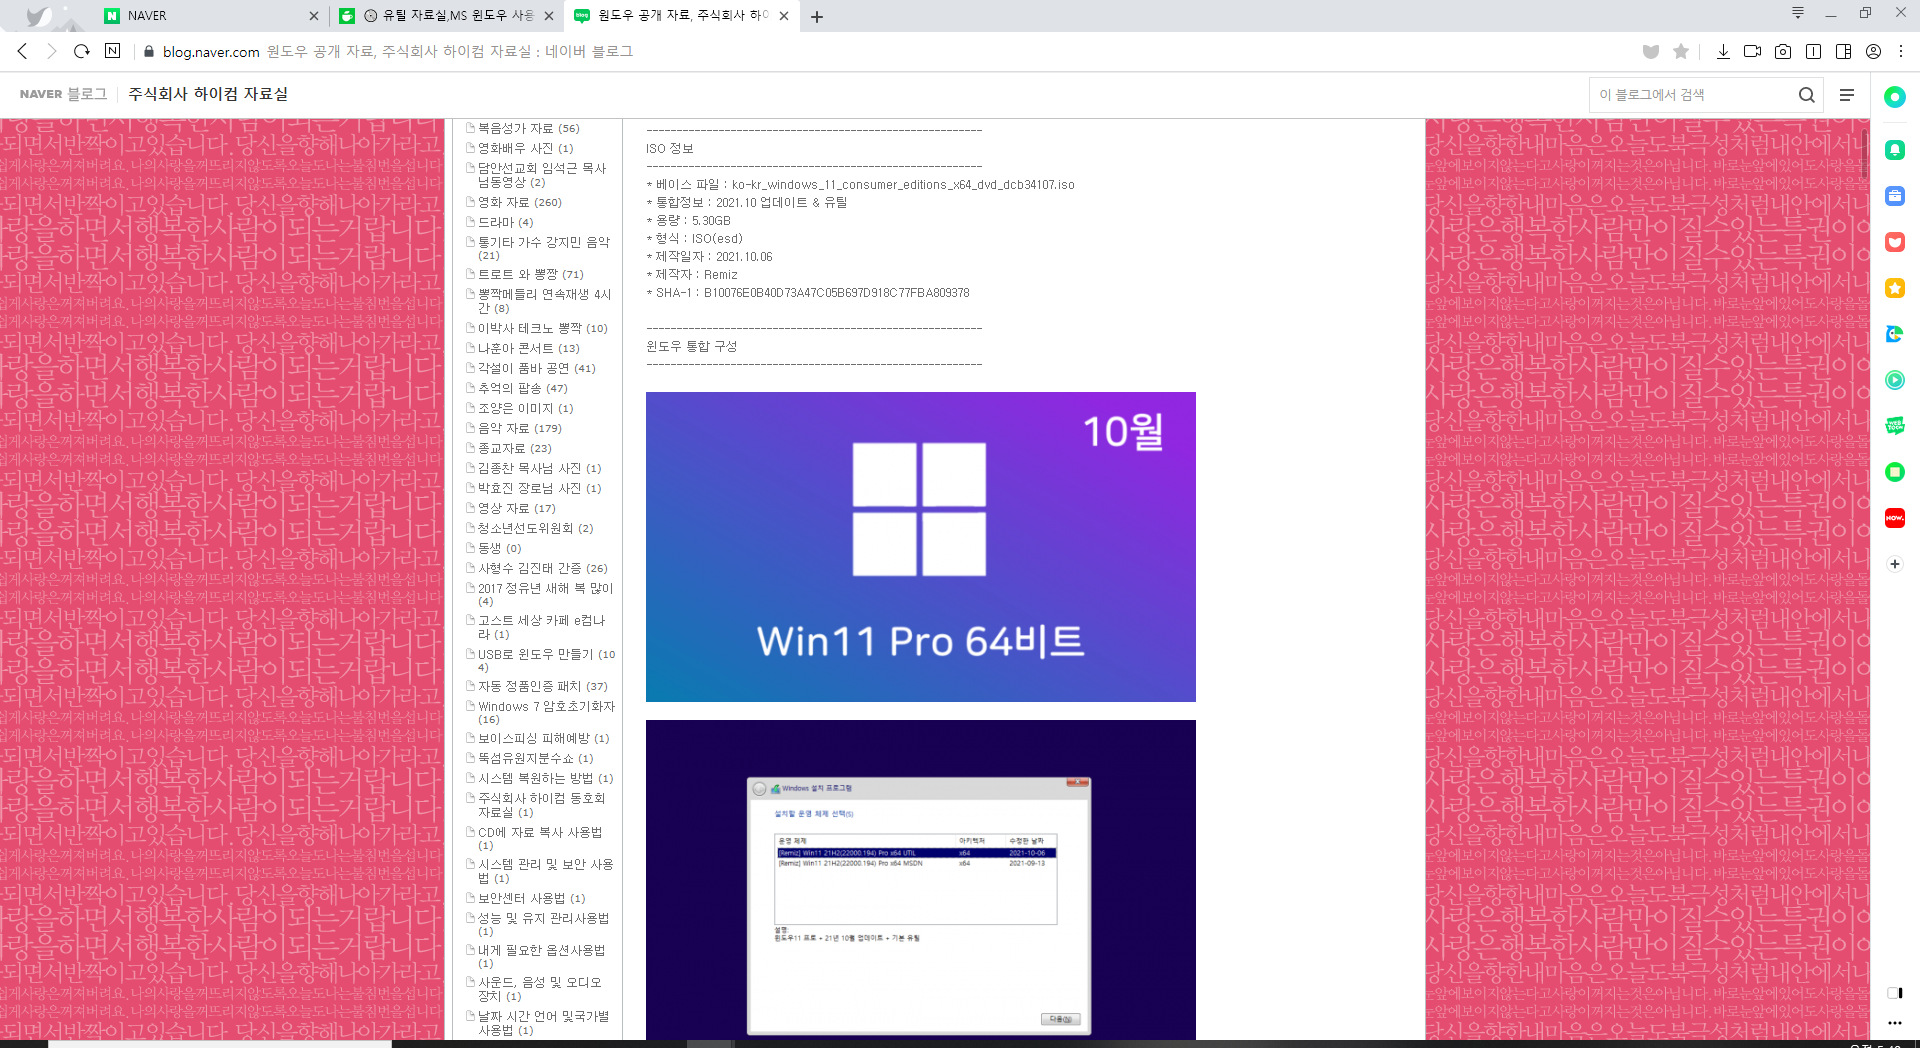Open the blog hamburger menu icon

point(1847,95)
